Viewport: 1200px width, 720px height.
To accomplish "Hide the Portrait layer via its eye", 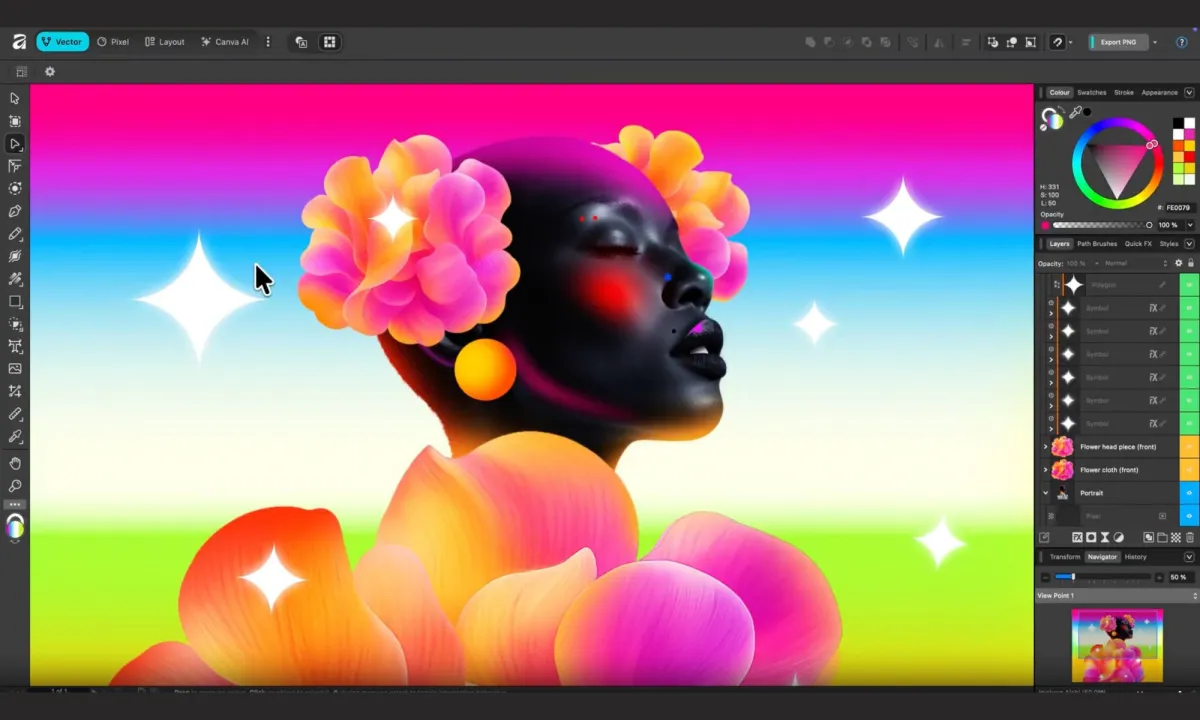I will point(1189,493).
